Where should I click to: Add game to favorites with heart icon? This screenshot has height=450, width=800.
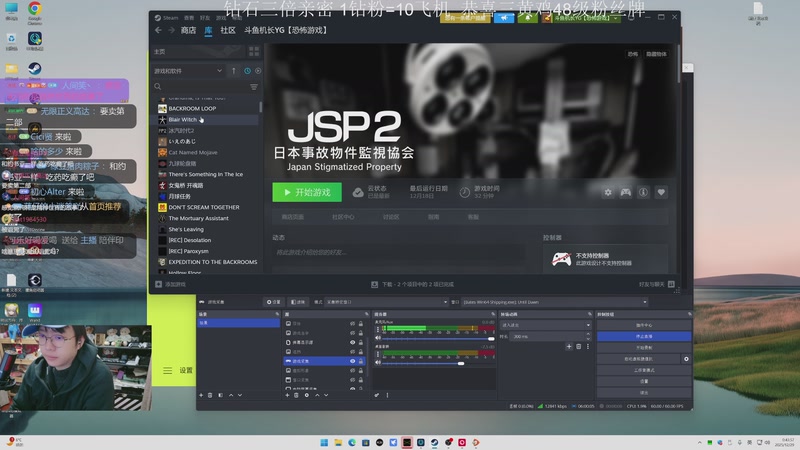point(661,192)
